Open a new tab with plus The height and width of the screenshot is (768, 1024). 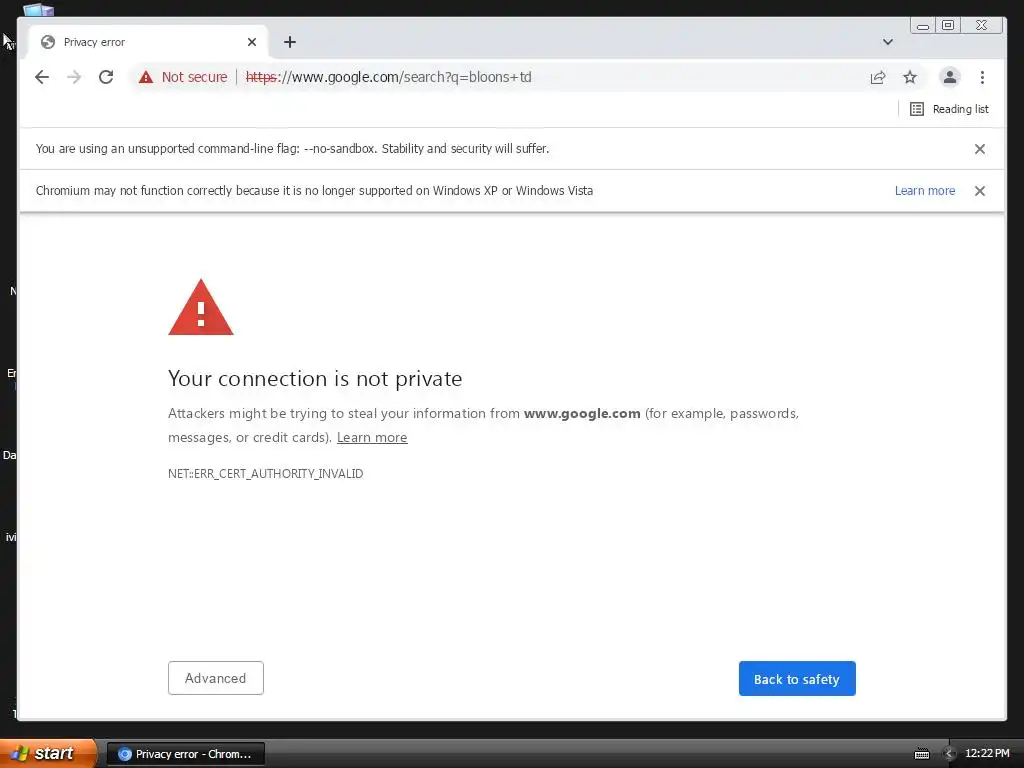pos(290,42)
